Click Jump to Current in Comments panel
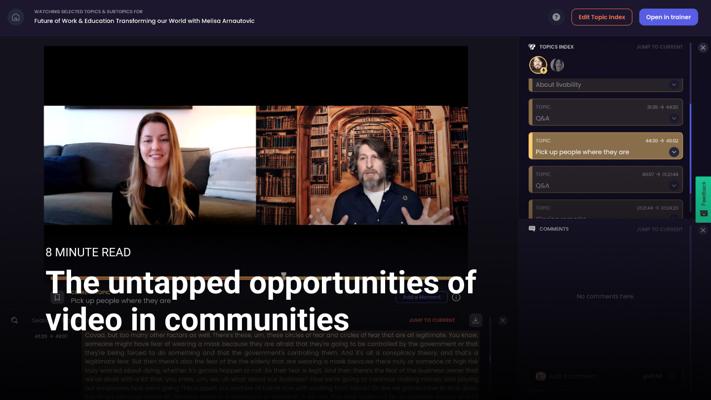Screen dimensions: 711x400 pyautogui.click(x=659, y=229)
